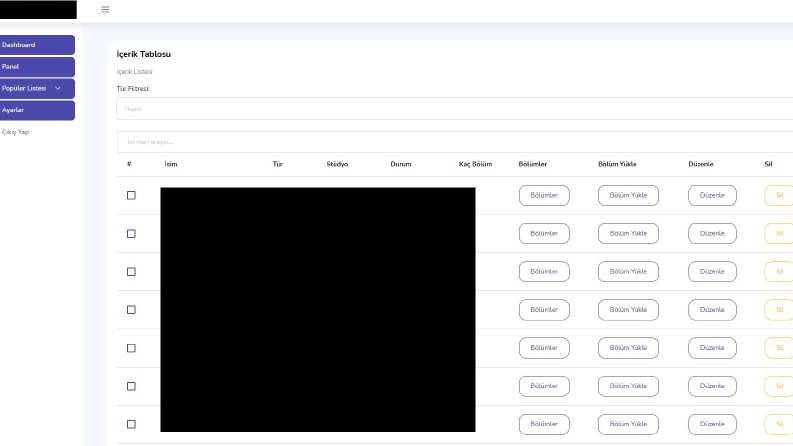The height and width of the screenshot is (446, 793).
Task: Click the Durum column header
Action: (401, 164)
